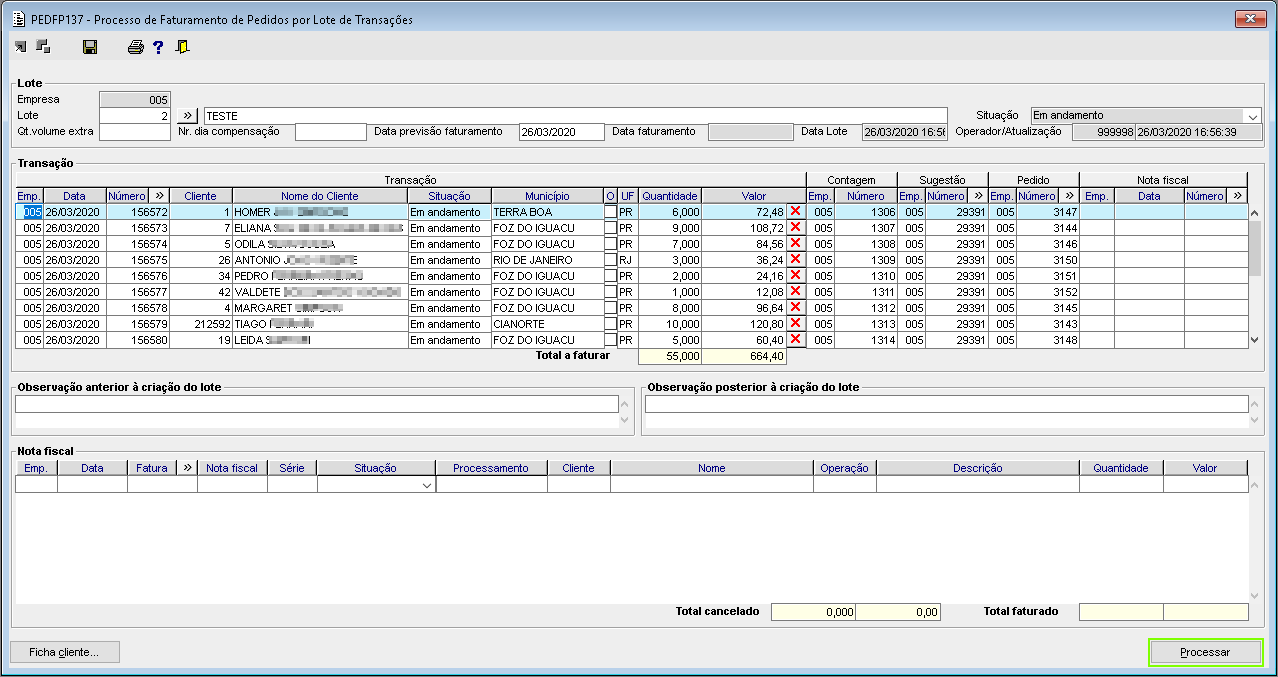
Task: Click the Save diskette icon in the toolbar
Action: click(90, 47)
